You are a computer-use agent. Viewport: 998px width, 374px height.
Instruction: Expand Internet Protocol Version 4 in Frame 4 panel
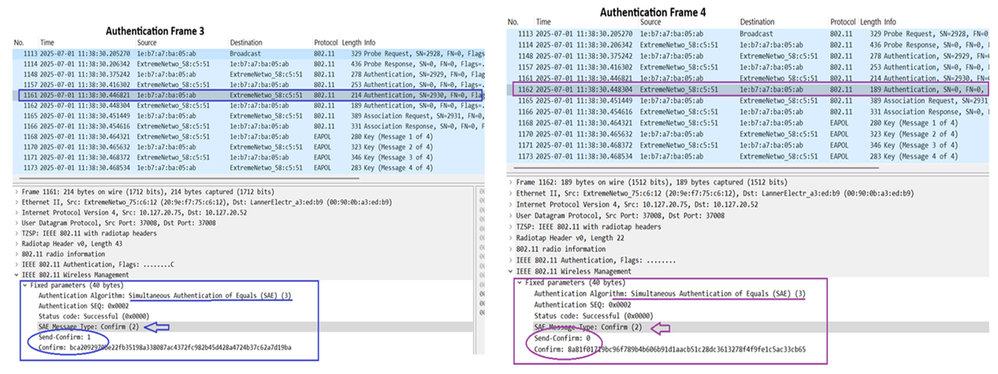(511, 205)
